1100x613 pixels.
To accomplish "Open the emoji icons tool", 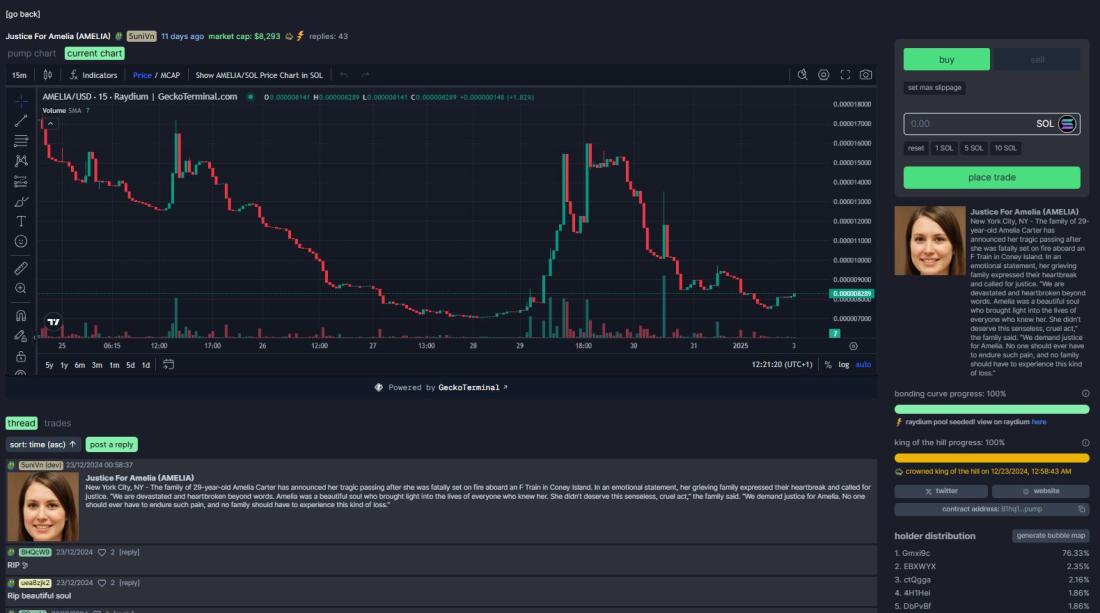I will [21, 241].
